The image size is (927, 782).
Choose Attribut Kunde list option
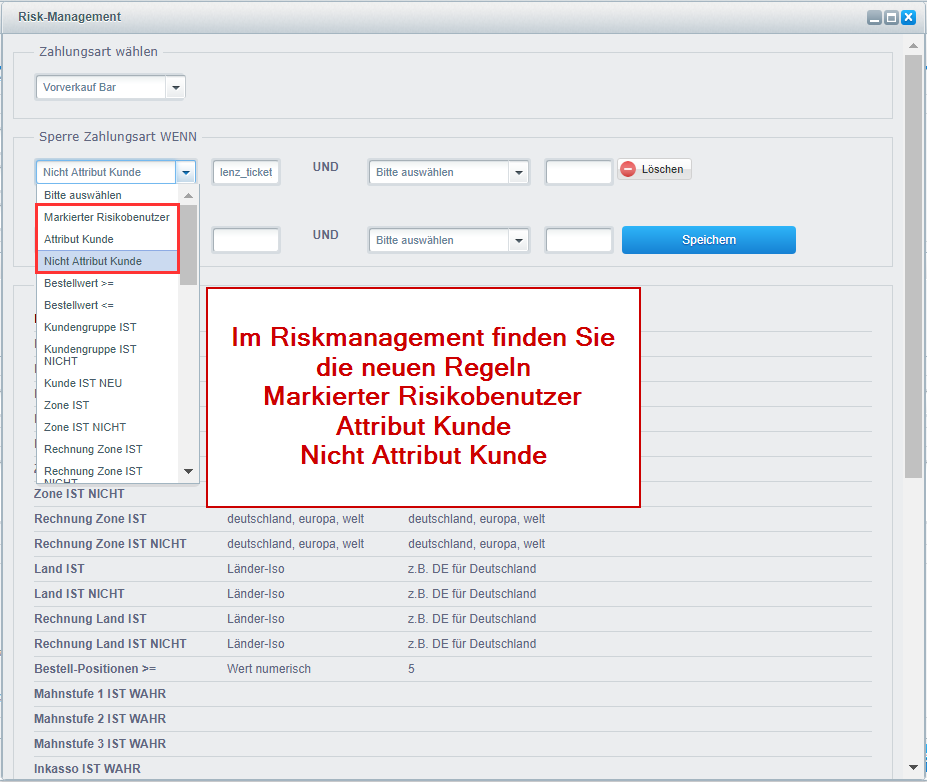(107, 239)
